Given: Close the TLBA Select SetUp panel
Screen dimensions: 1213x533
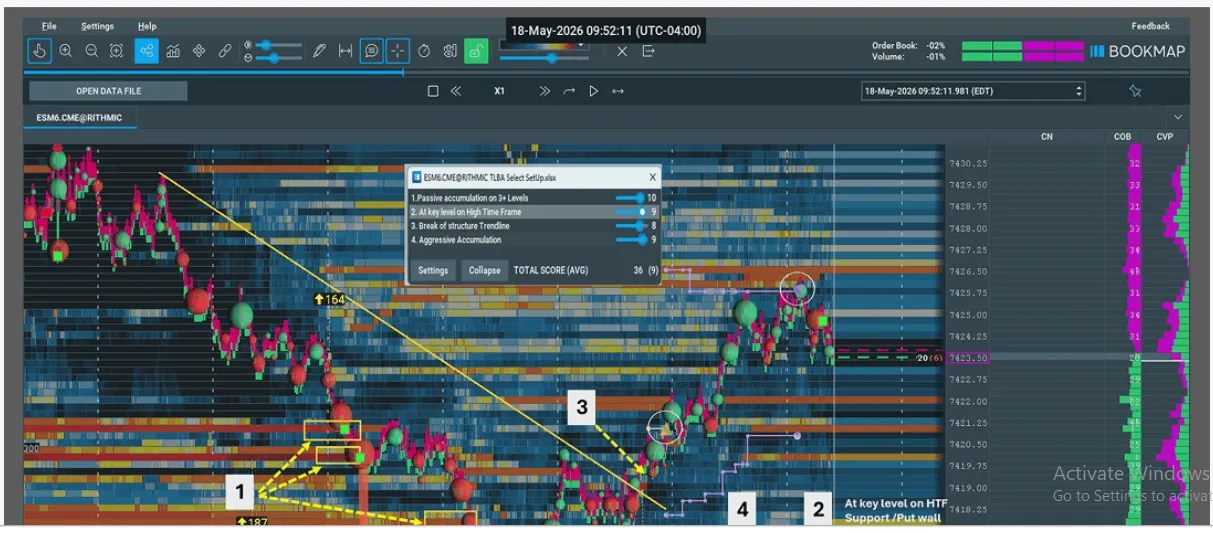Looking at the screenshot, I should (x=652, y=176).
